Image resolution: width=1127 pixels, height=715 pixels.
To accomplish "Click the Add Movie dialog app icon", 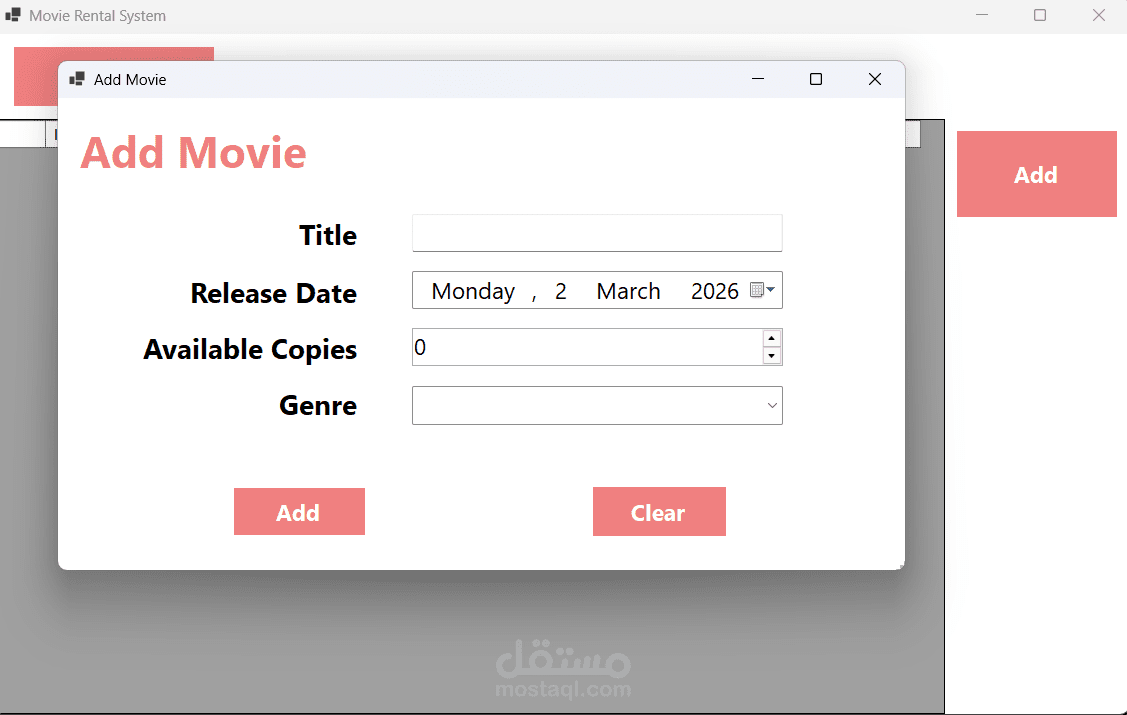I will pos(77,79).
